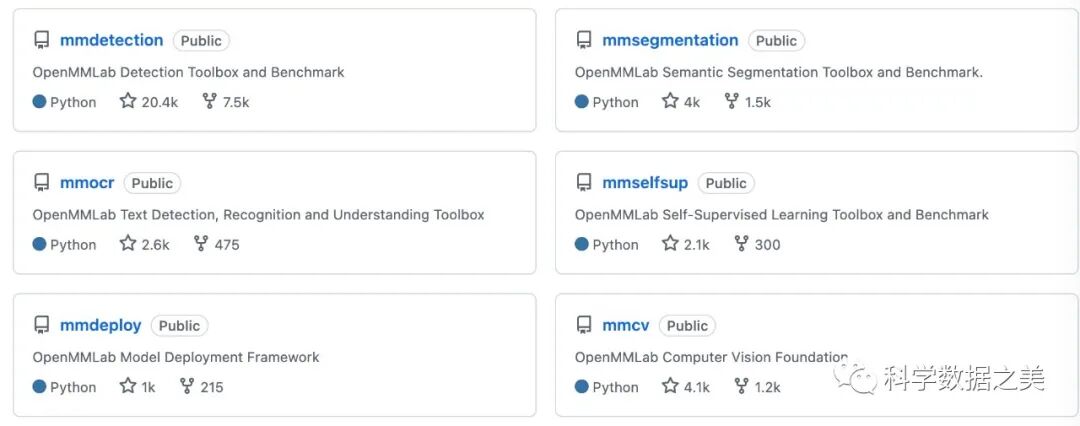Image resolution: width=1080 pixels, height=426 pixels.
Task: Click the Public badge next to mmdeploy
Action: click(x=179, y=326)
